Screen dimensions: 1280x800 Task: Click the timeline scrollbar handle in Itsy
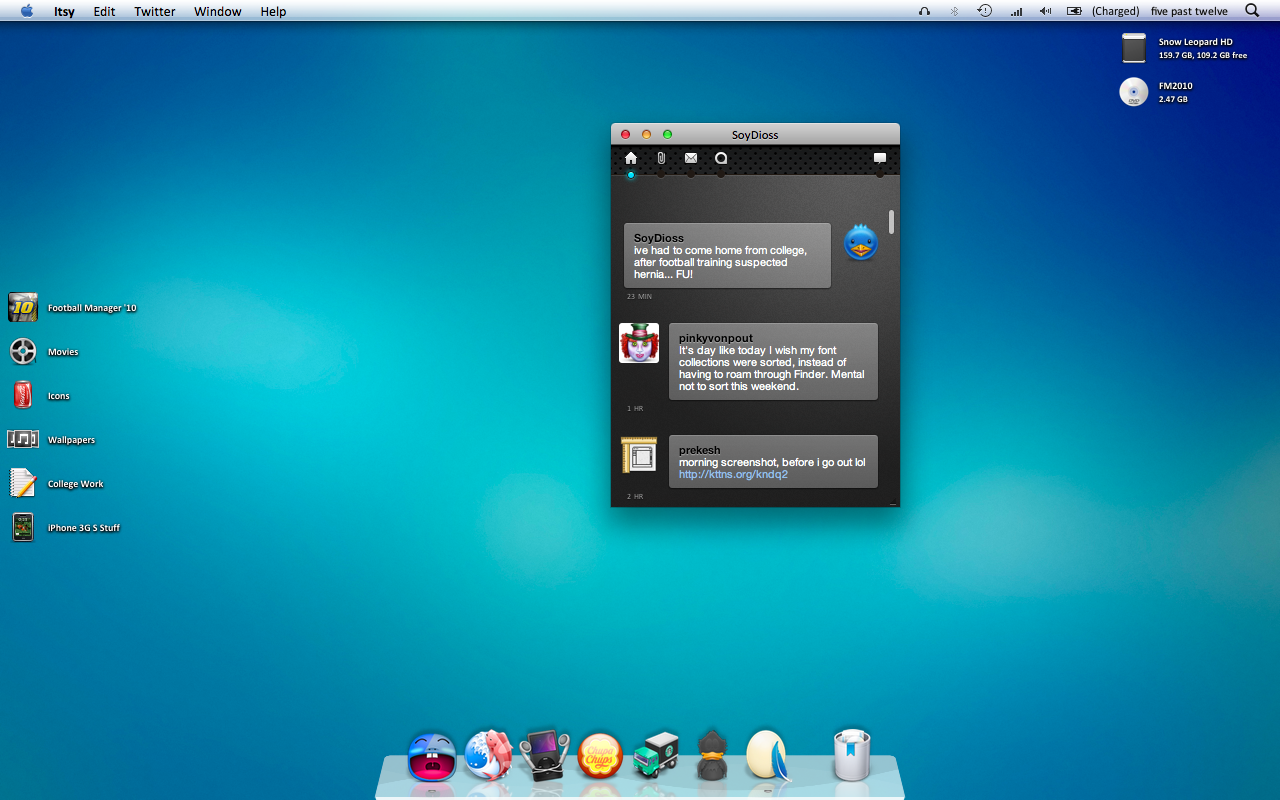pyautogui.click(x=892, y=222)
